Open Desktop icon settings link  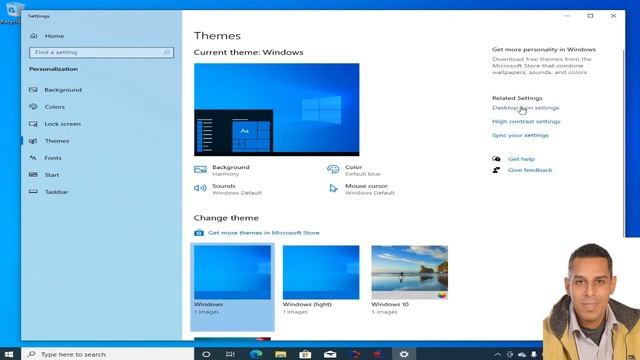coord(525,108)
